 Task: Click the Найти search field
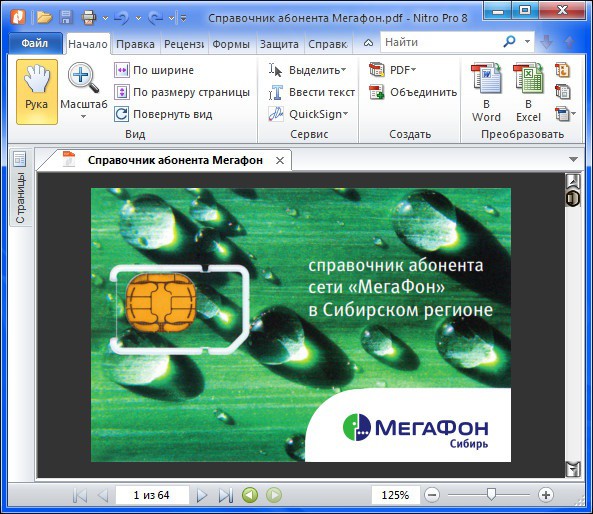pos(441,42)
